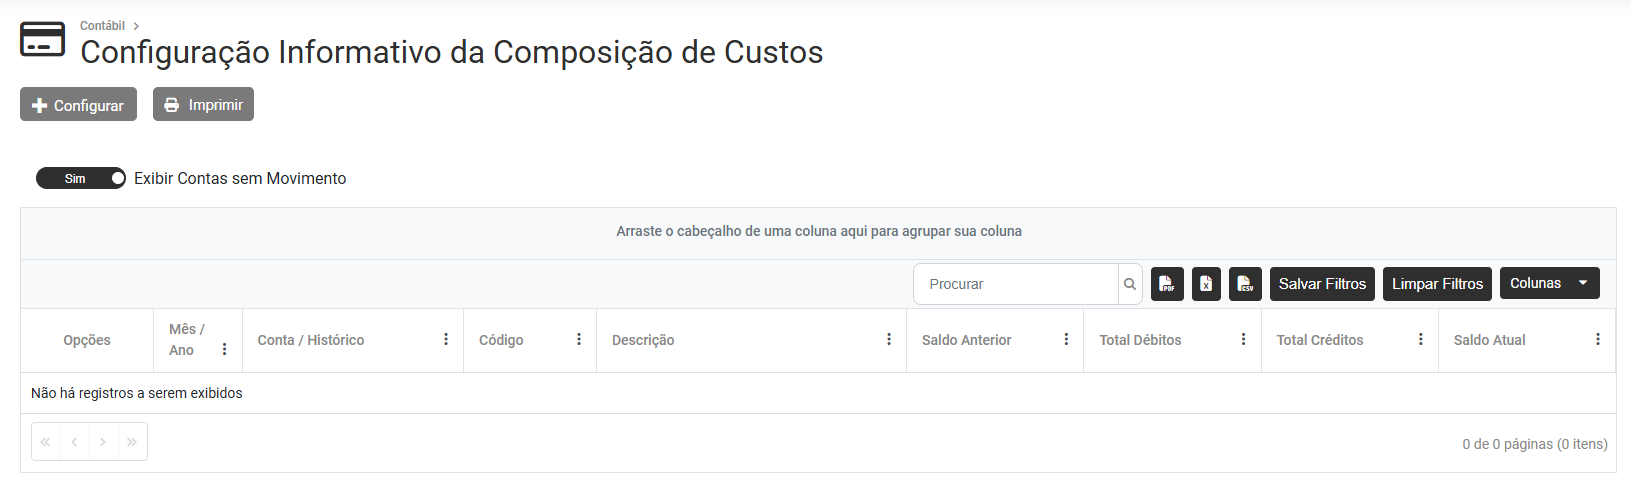Open the Descrição column menu
Screen dimensions: 1631x492
point(889,340)
